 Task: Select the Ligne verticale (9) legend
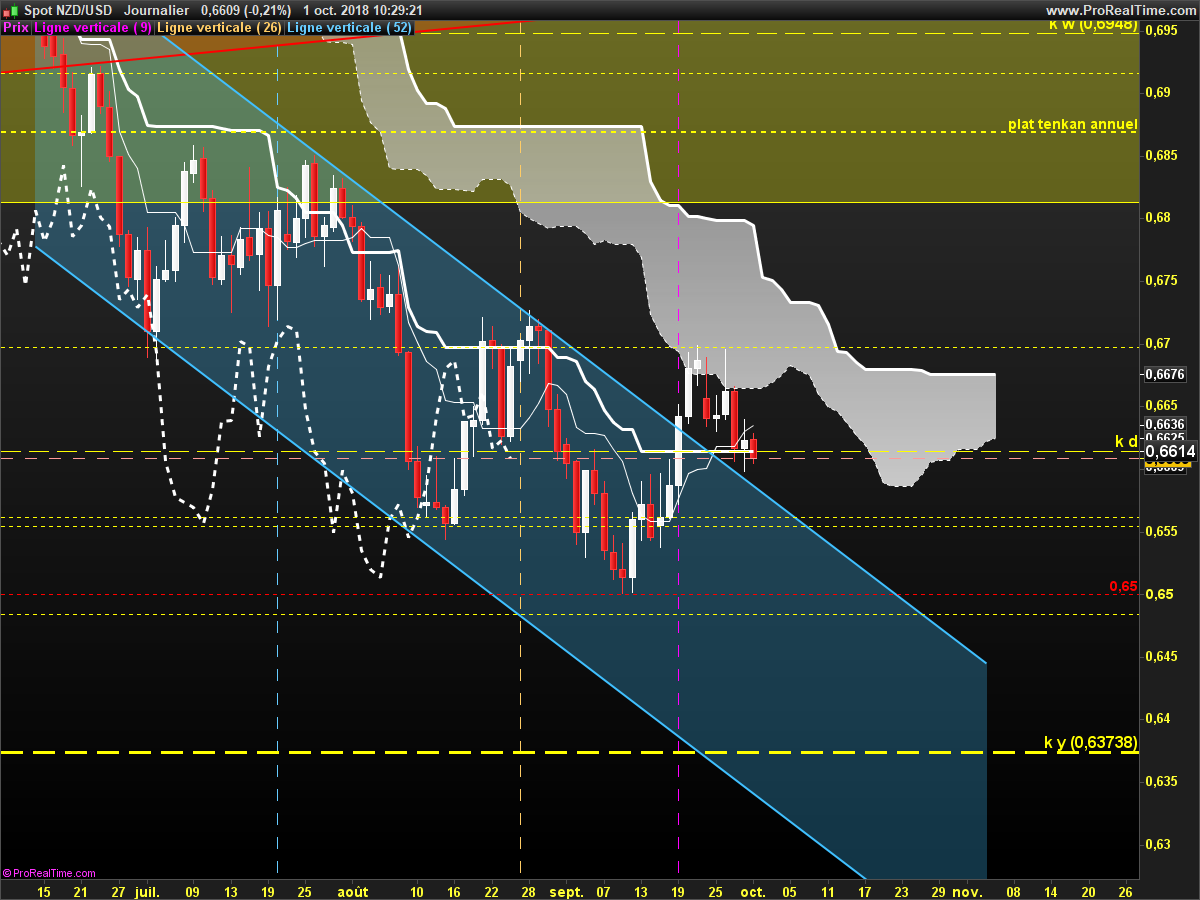pos(94,28)
